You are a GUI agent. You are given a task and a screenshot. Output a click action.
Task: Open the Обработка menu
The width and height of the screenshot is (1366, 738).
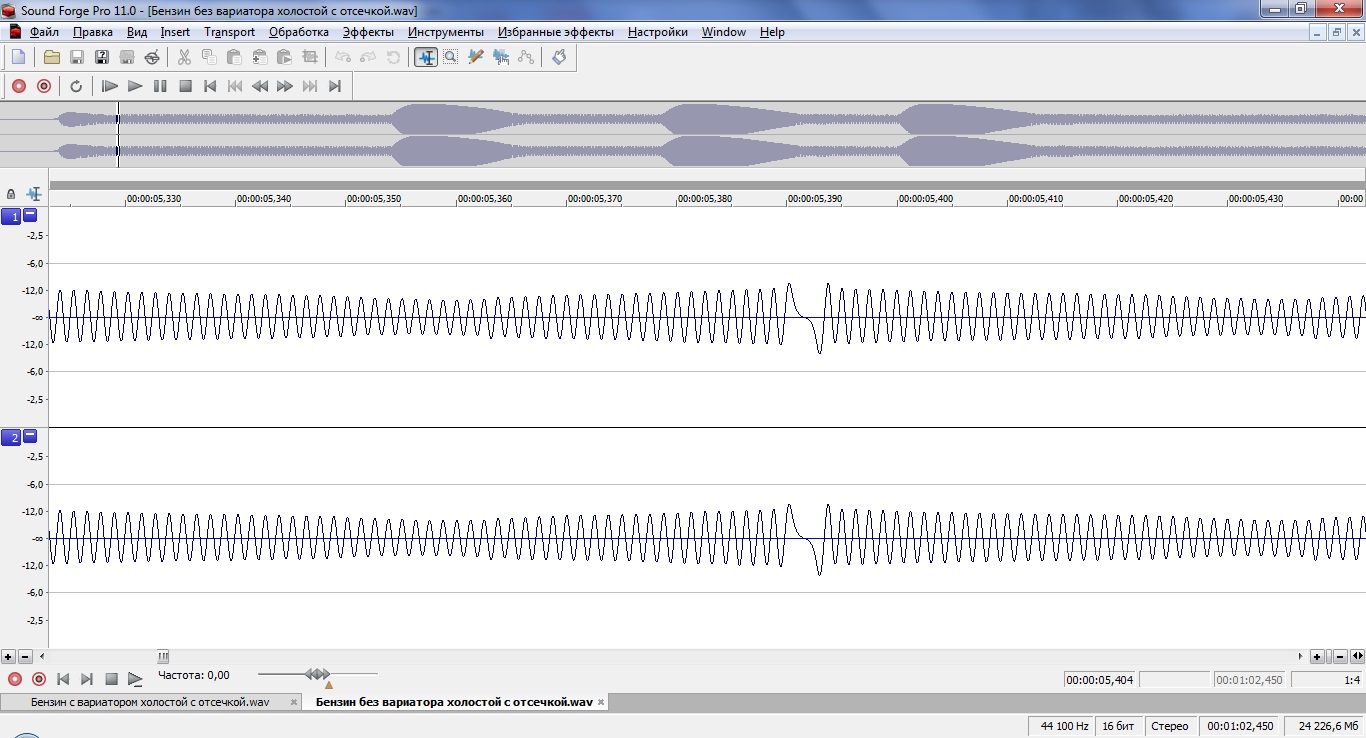pyautogui.click(x=298, y=32)
